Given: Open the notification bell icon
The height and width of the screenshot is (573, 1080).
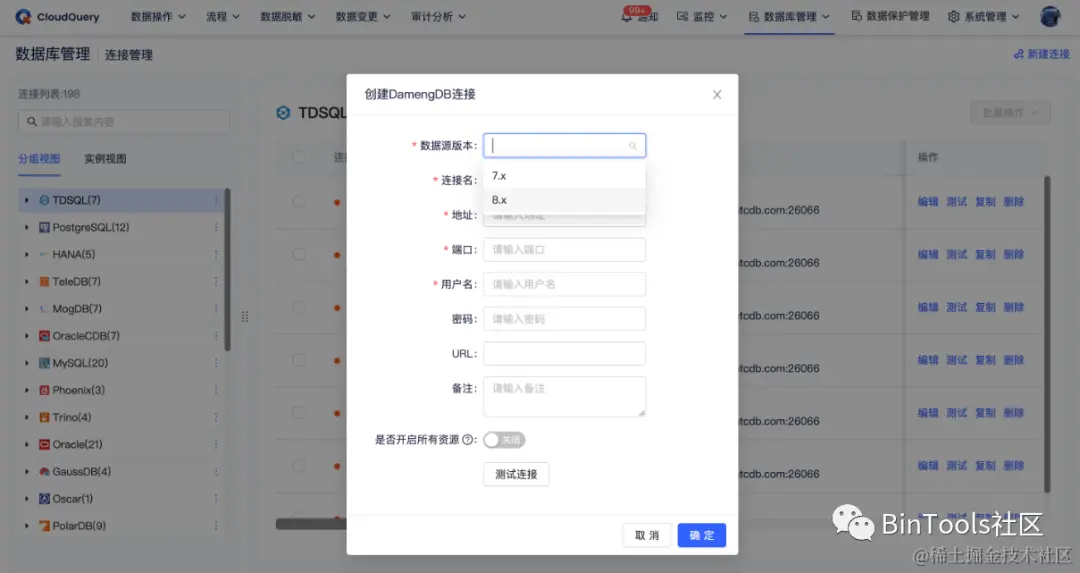Looking at the screenshot, I should (626, 17).
